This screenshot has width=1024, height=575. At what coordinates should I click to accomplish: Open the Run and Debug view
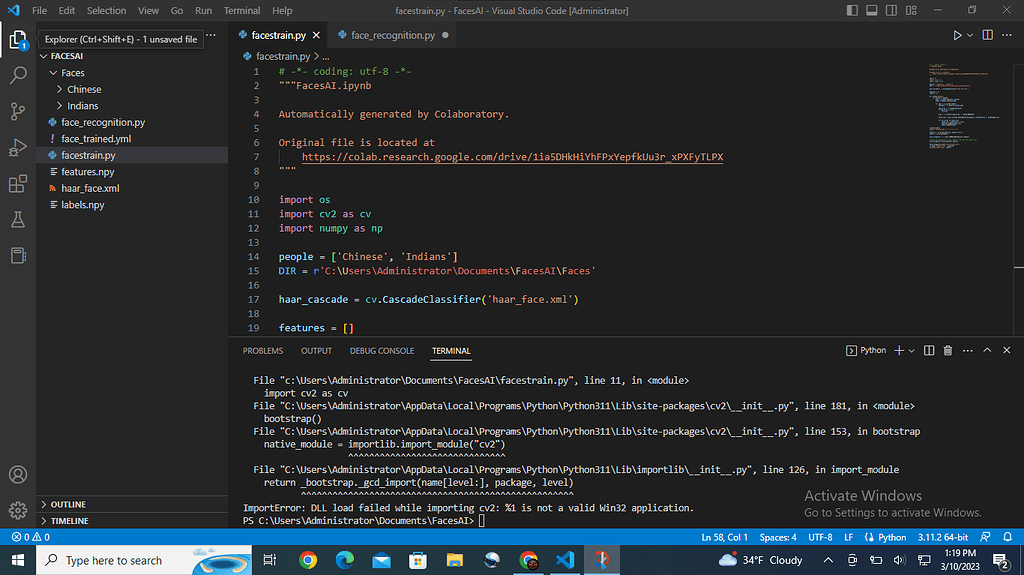pos(18,147)
